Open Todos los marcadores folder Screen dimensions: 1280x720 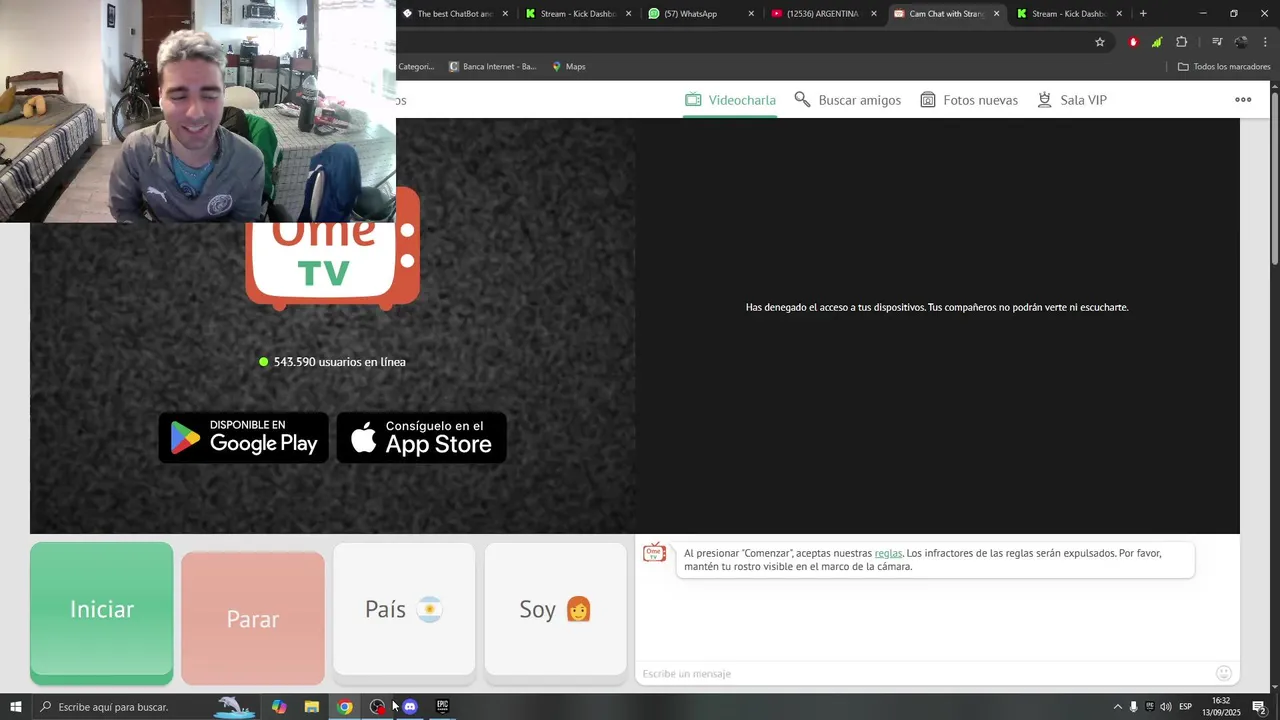click(x=1224, y=67)
